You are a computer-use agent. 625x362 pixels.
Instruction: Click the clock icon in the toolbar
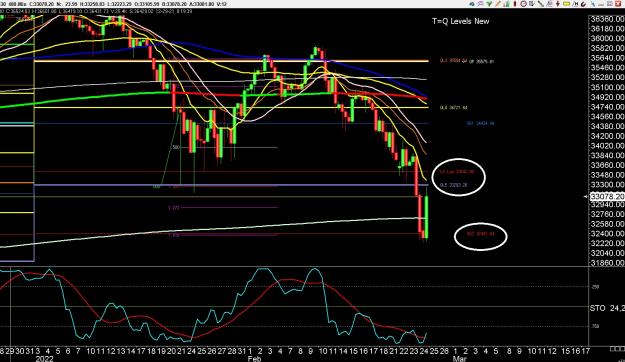coord(524,4)
